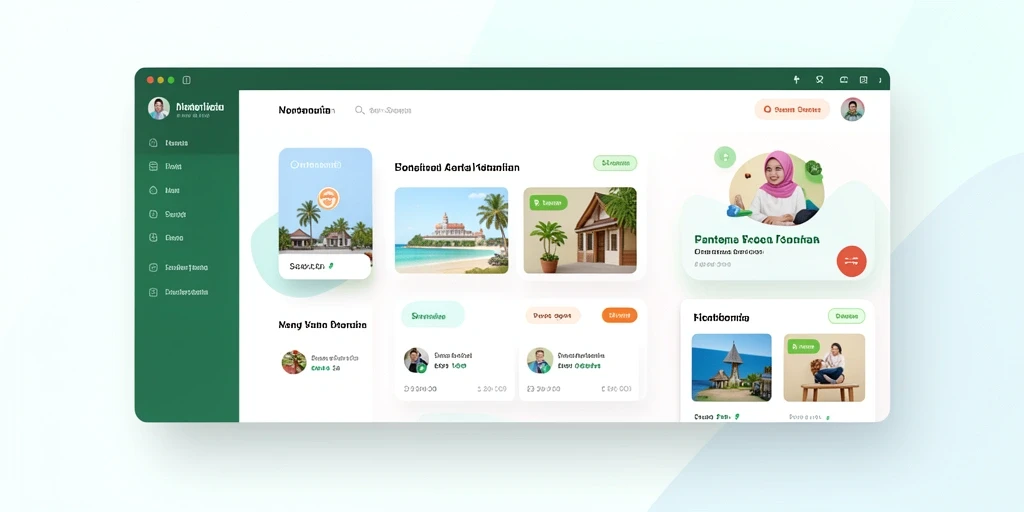The image size is (1024, 512).
Task: Open the round plant avatar list item
Action: tap(294, 362)
